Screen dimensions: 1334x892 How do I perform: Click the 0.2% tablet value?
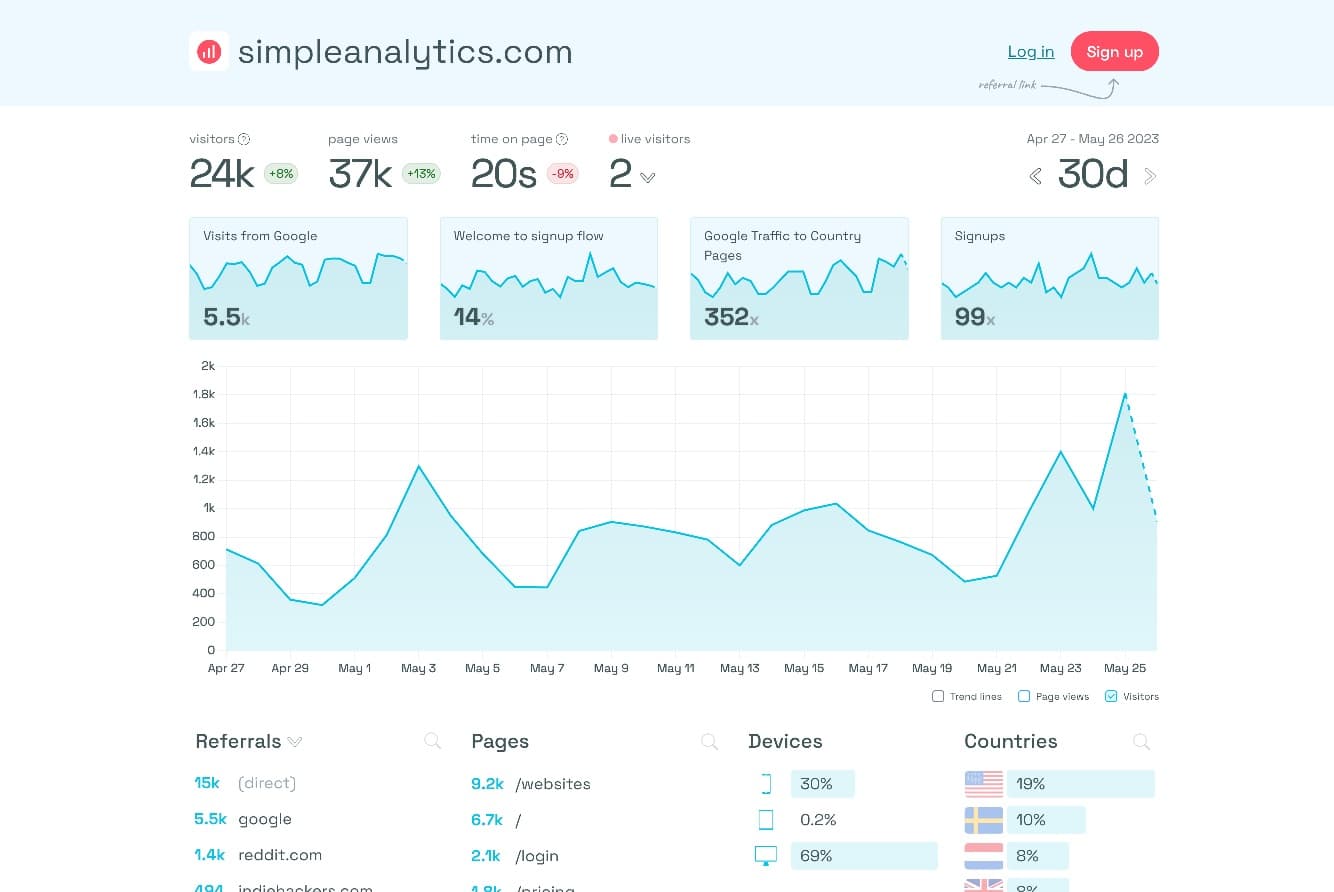coord(818,820)
